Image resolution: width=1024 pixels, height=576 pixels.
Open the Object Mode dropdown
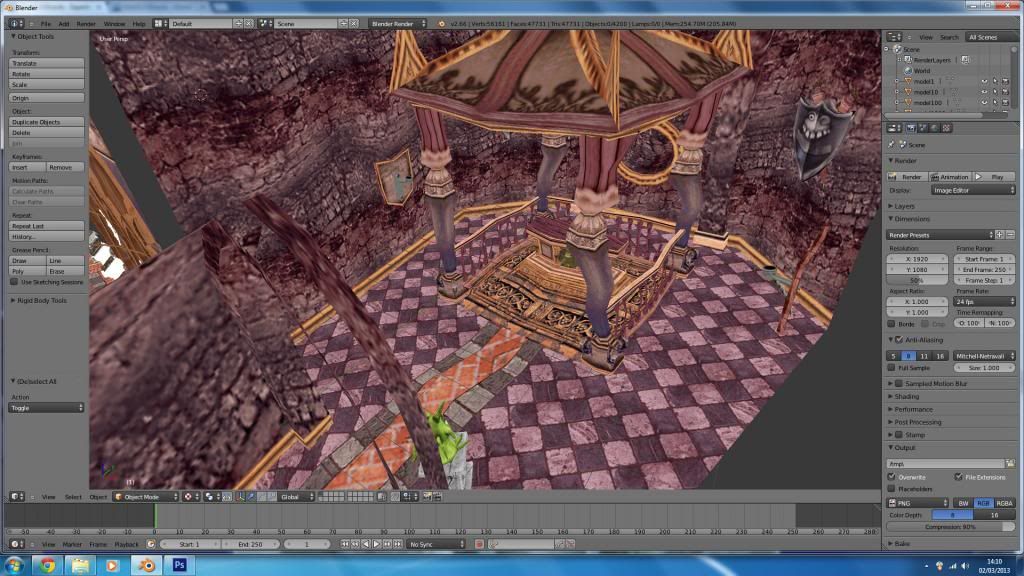(x=146, y=497)
